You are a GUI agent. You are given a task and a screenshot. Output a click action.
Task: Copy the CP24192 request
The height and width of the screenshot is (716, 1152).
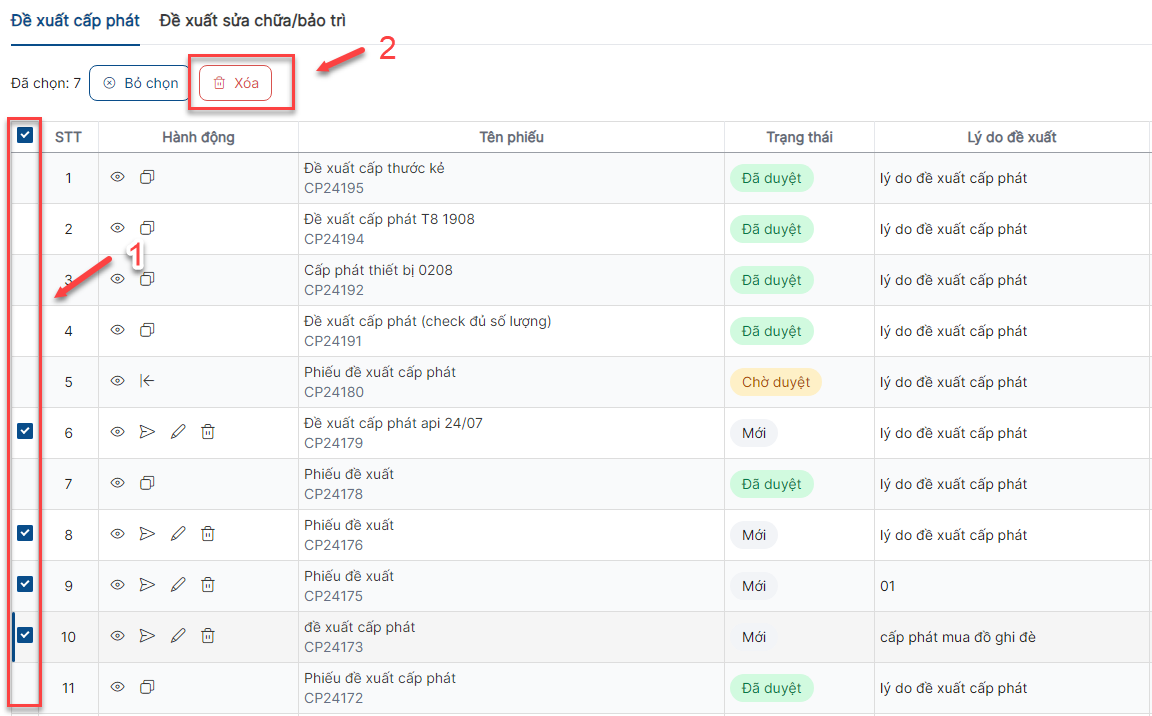coord(147,279)
